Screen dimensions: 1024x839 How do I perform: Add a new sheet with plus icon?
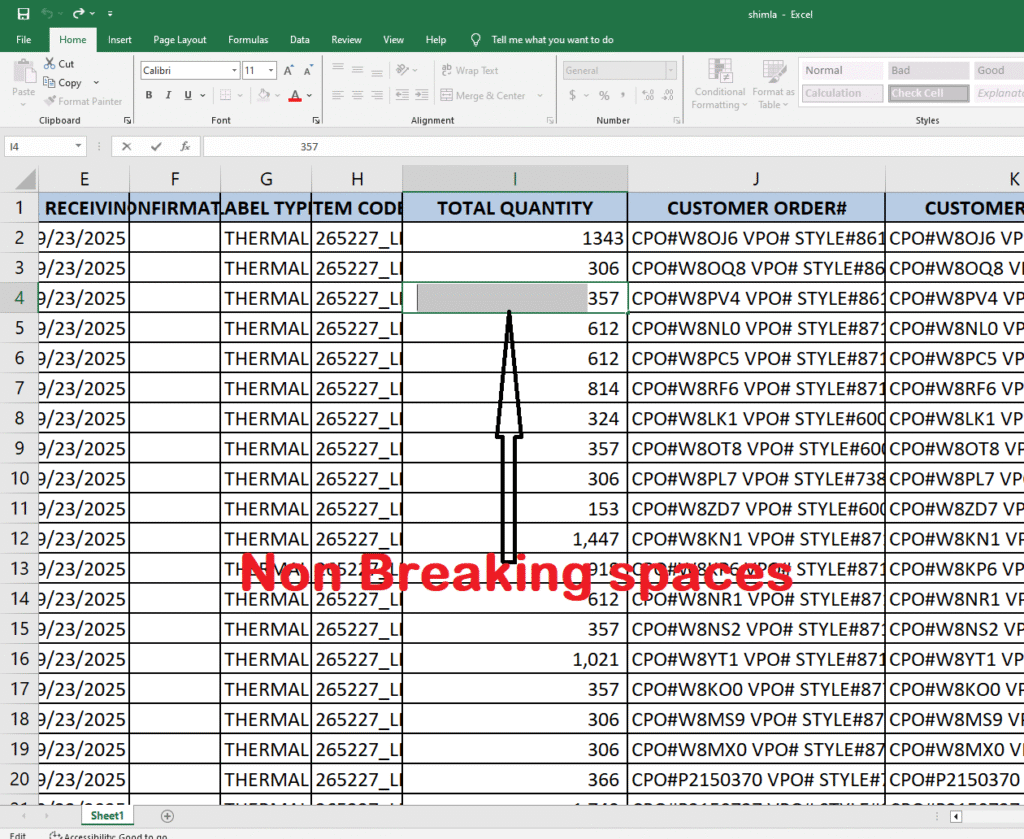pos(167,816)
